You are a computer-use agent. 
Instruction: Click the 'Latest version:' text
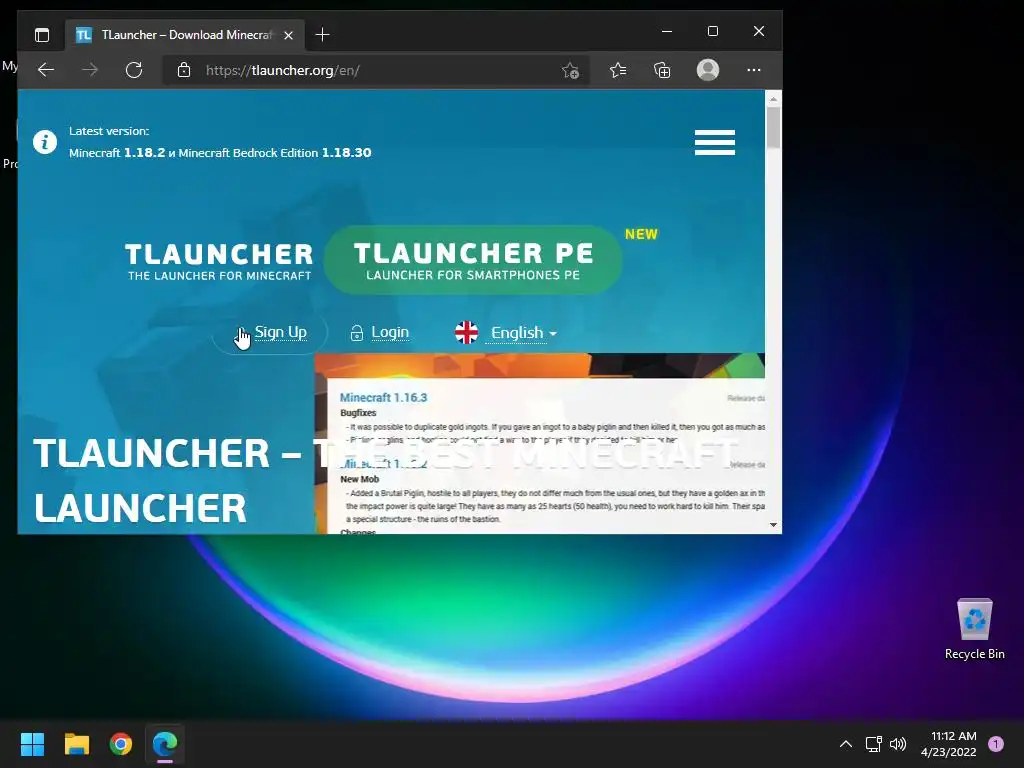pos(109,131)
